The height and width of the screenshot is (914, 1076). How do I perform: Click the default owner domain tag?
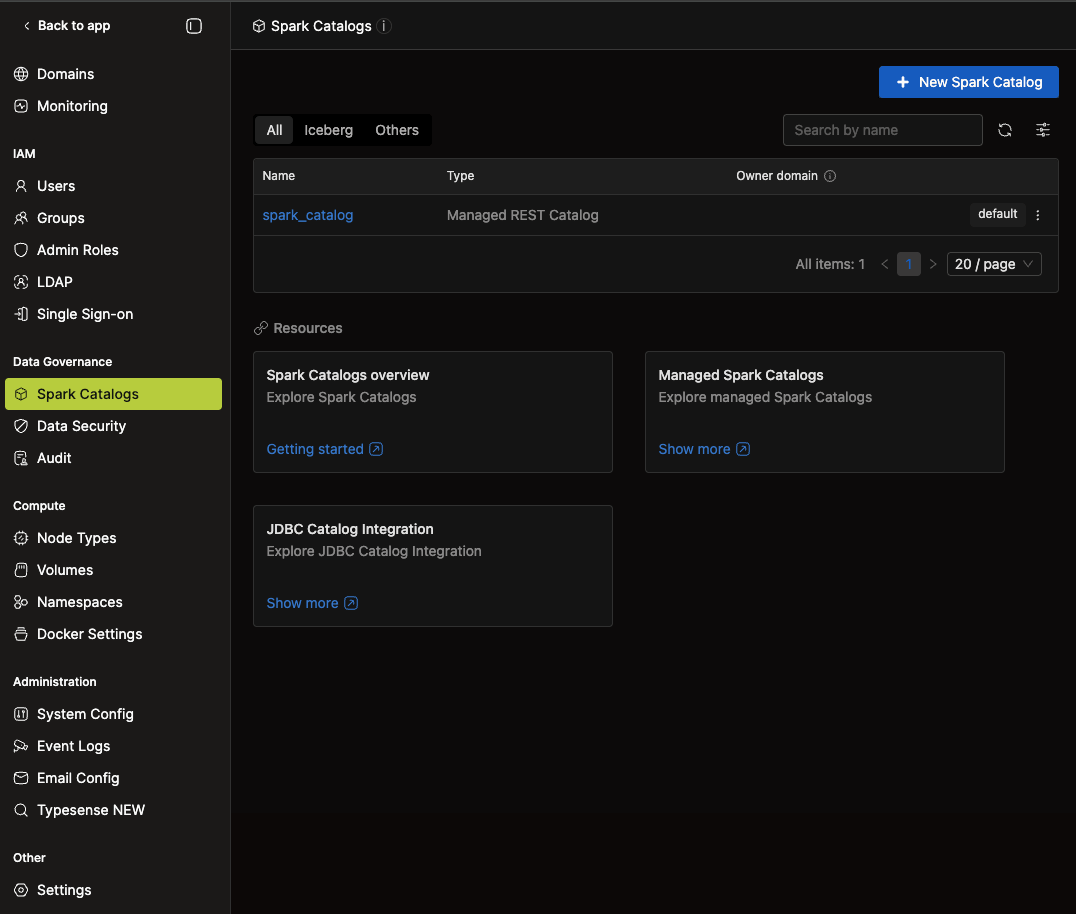997,214
